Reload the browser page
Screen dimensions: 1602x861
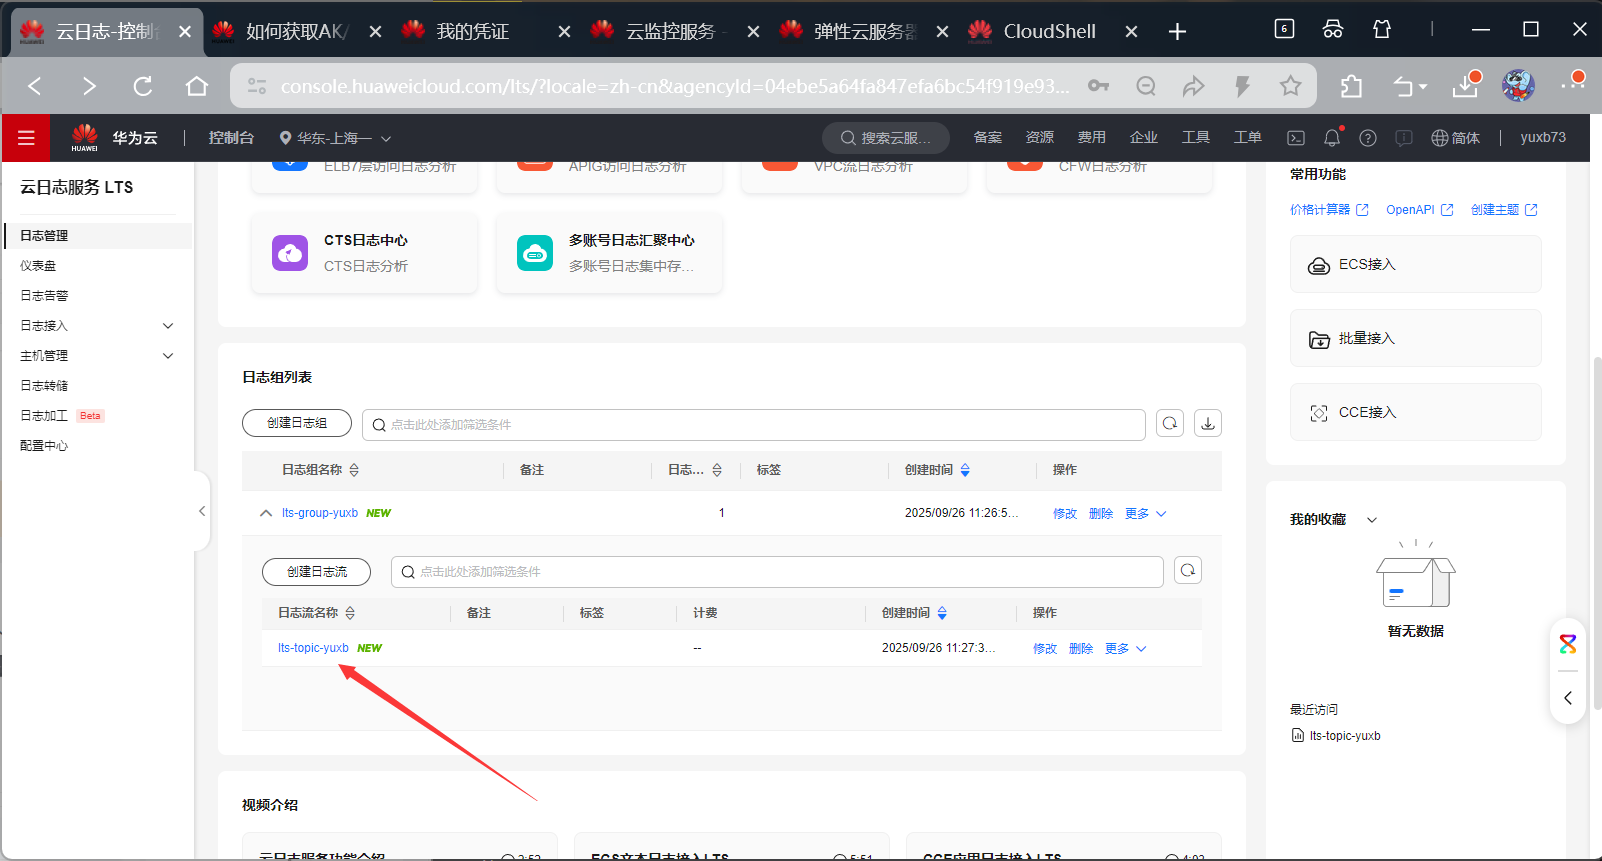pyautogui.click(x=143, y=86)
